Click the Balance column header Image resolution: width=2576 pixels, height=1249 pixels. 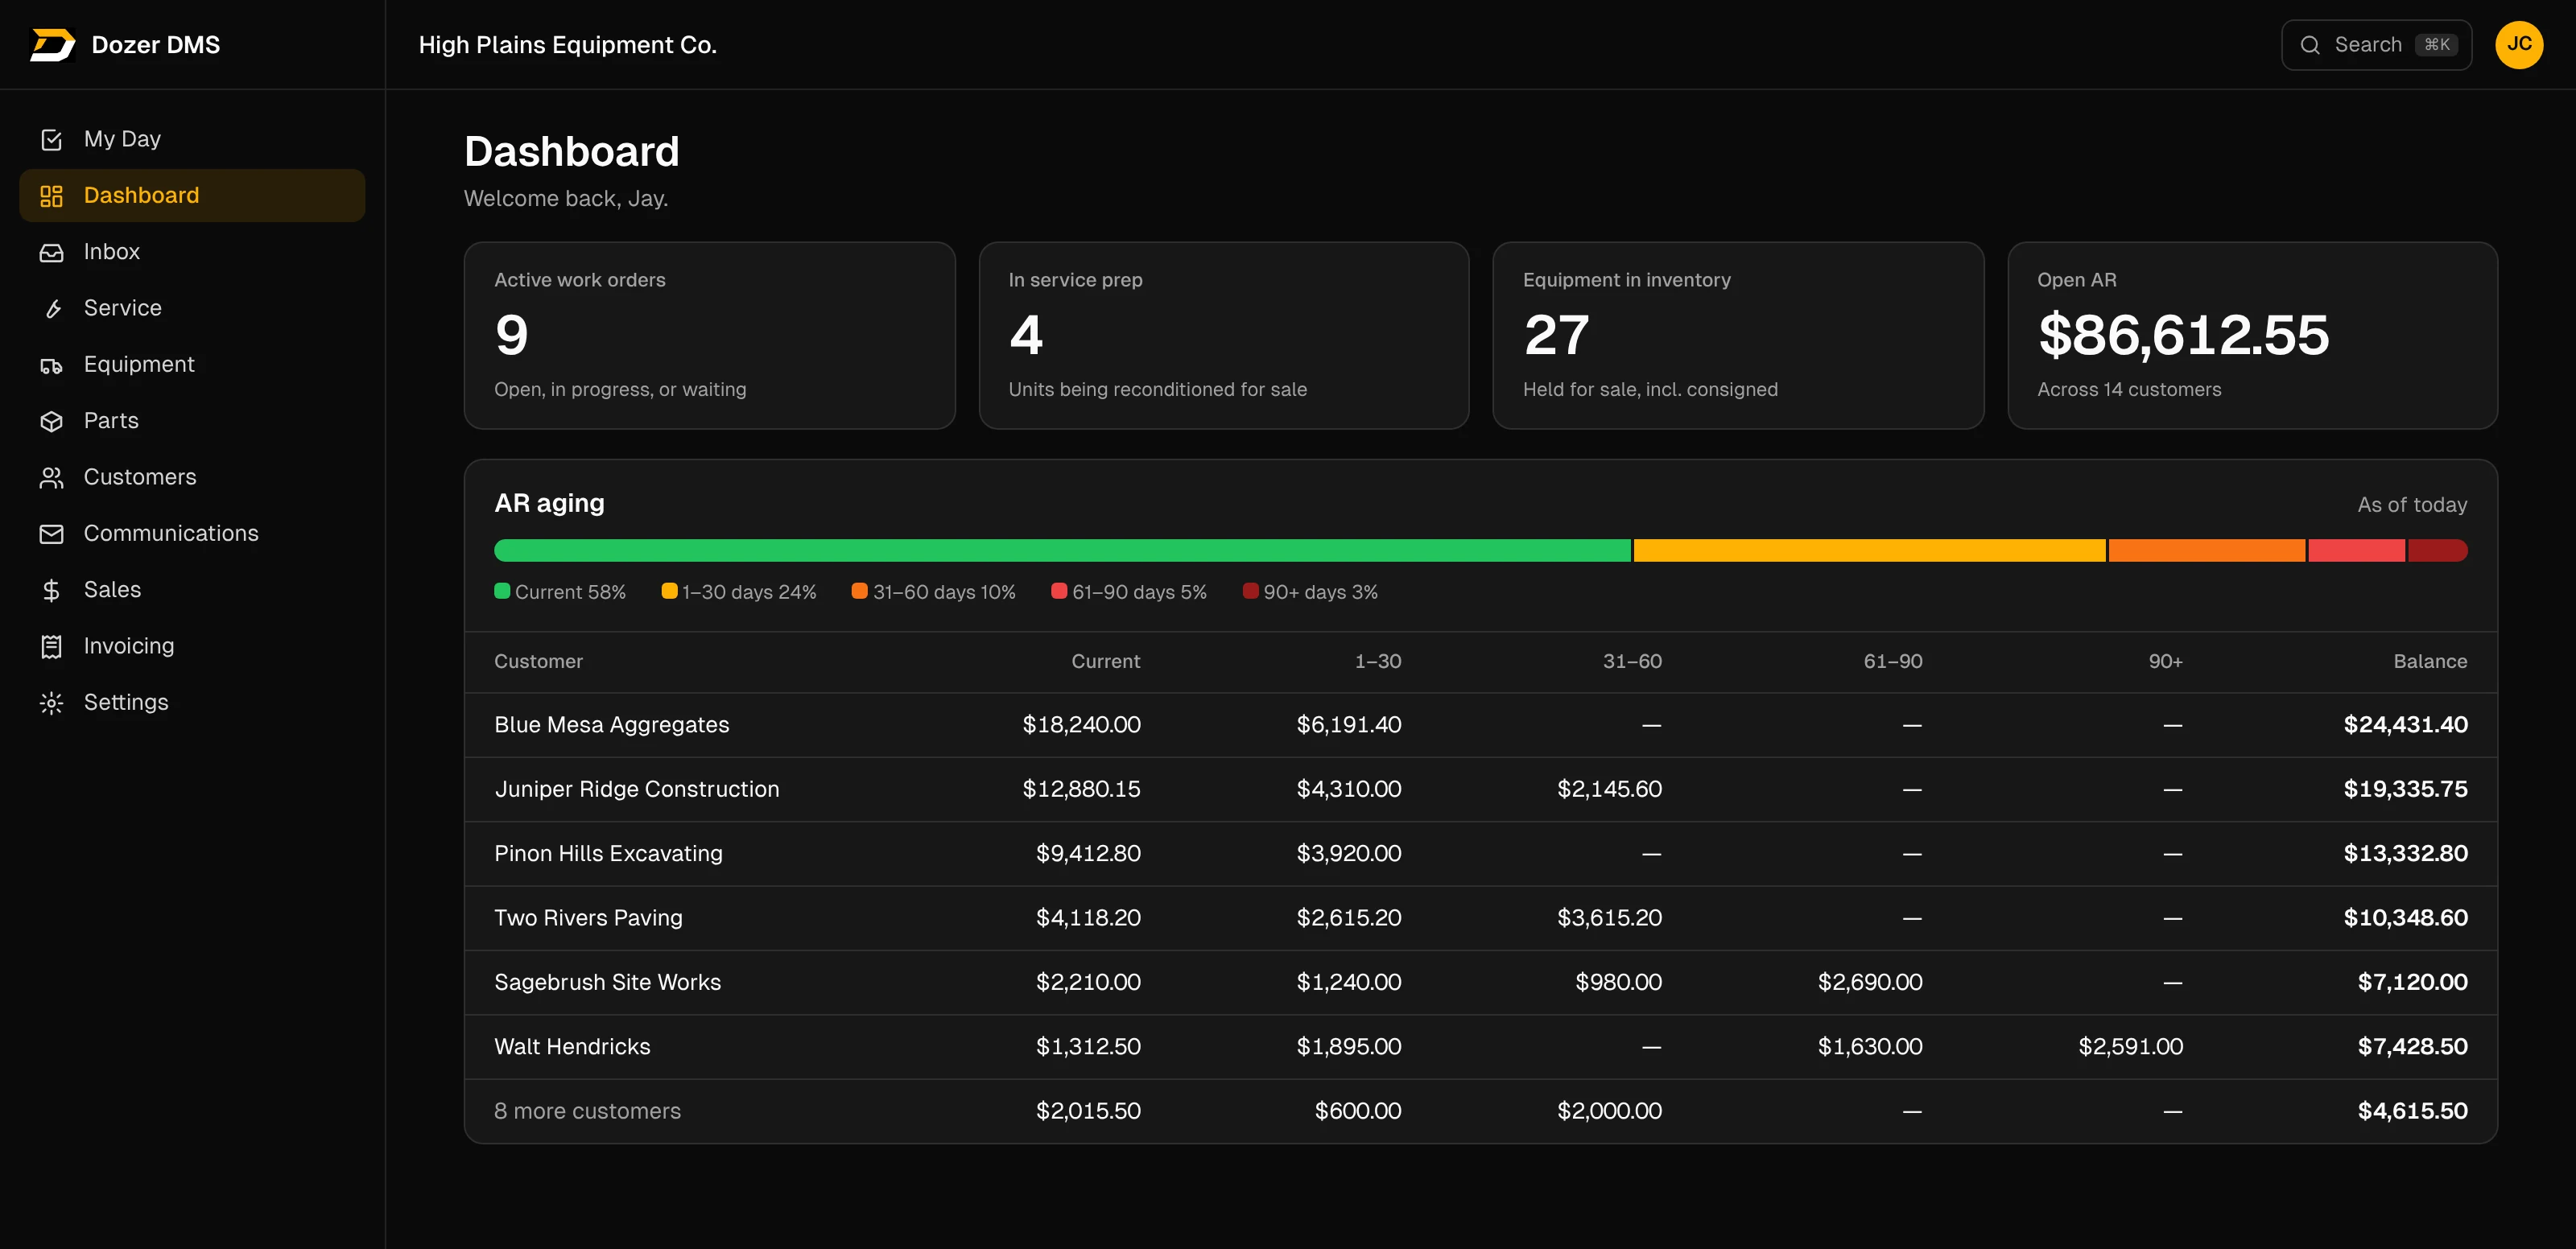(x=2430, y=661)
